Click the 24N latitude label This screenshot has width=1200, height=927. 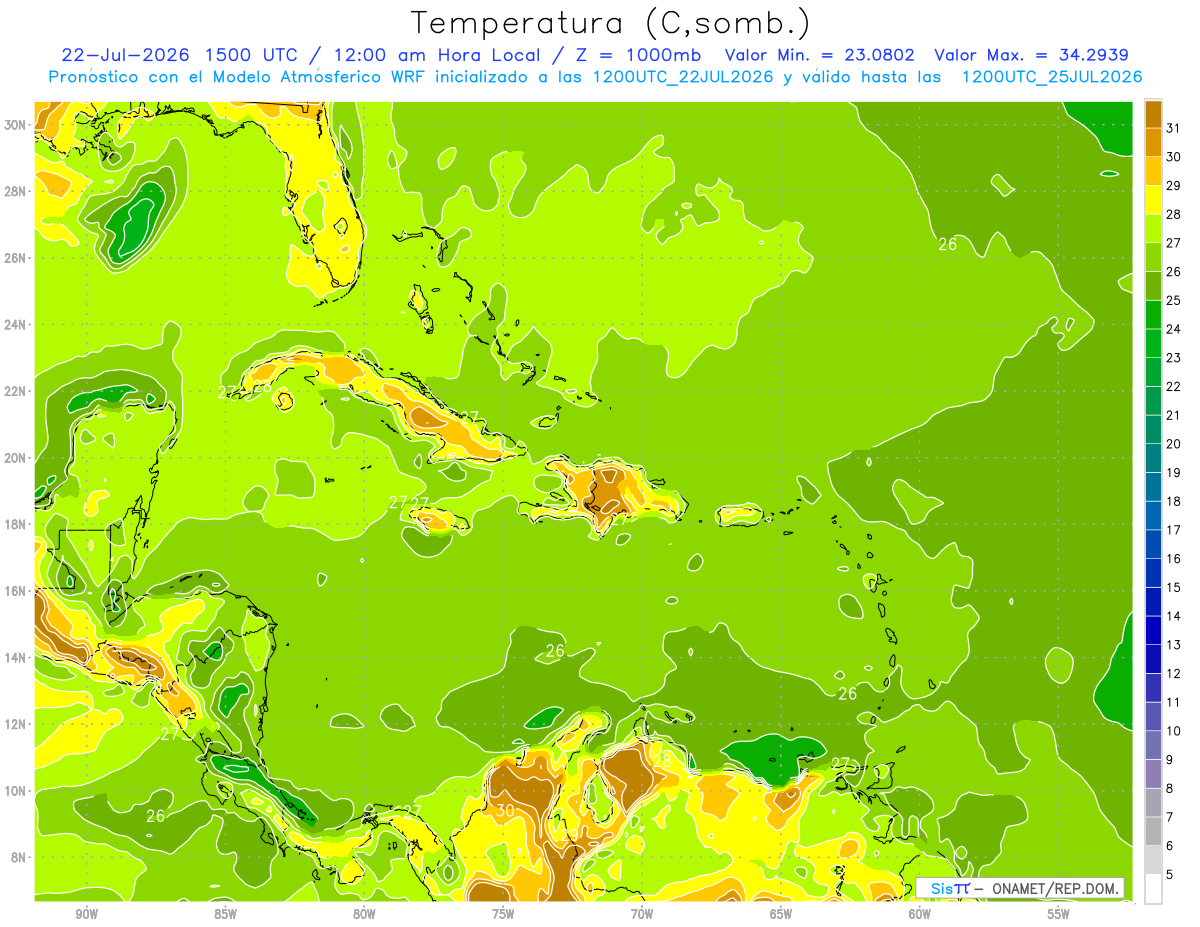[x=16, y=325]
